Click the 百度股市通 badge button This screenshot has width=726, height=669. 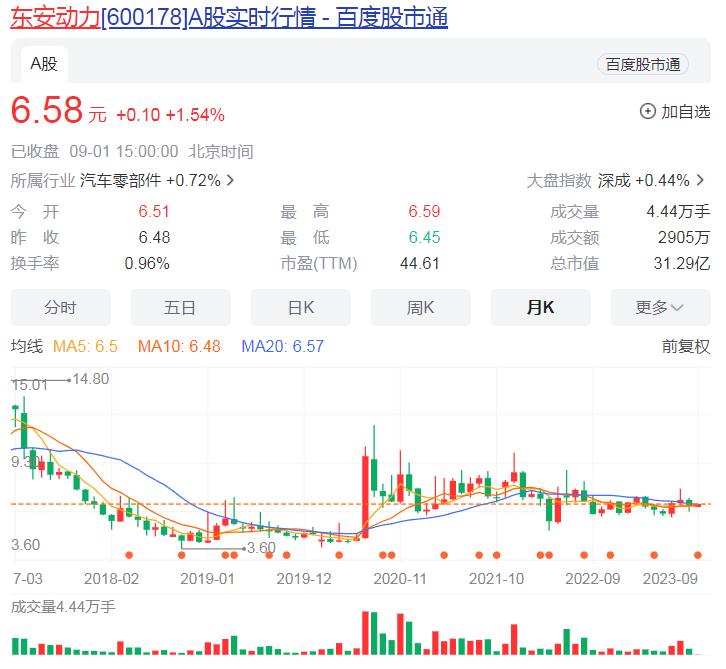pyautogui.click(x=643, y=64)
